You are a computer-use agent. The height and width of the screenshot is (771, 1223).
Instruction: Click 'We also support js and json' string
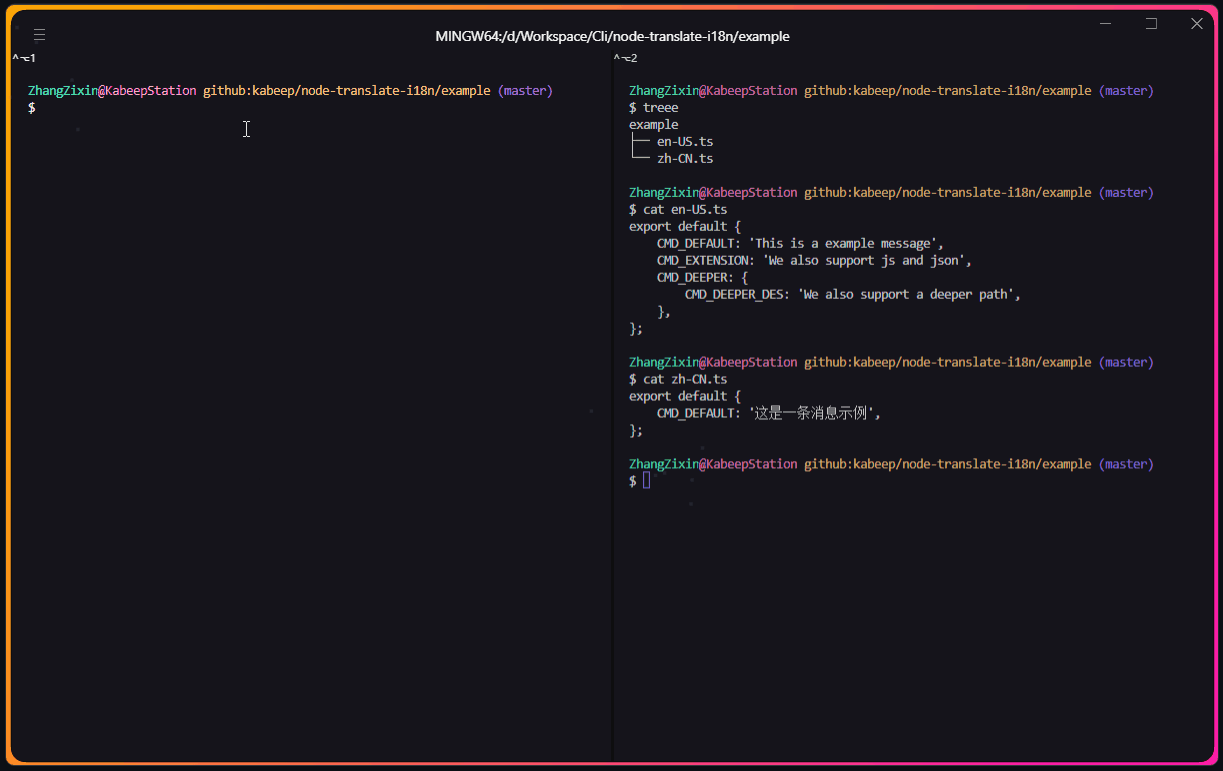coord(867,261)
